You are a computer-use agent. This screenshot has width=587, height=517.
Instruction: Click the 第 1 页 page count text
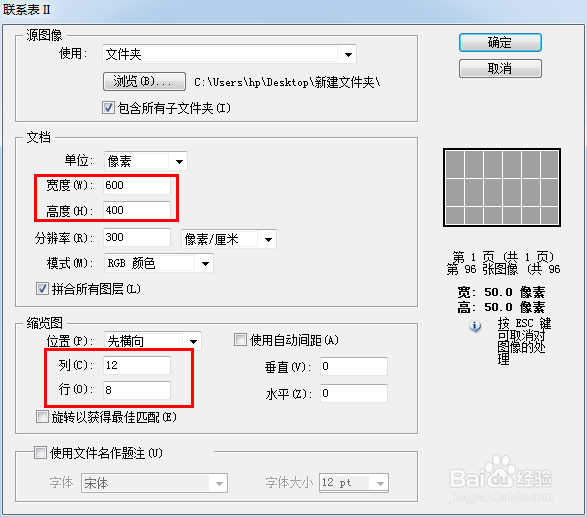503,257
